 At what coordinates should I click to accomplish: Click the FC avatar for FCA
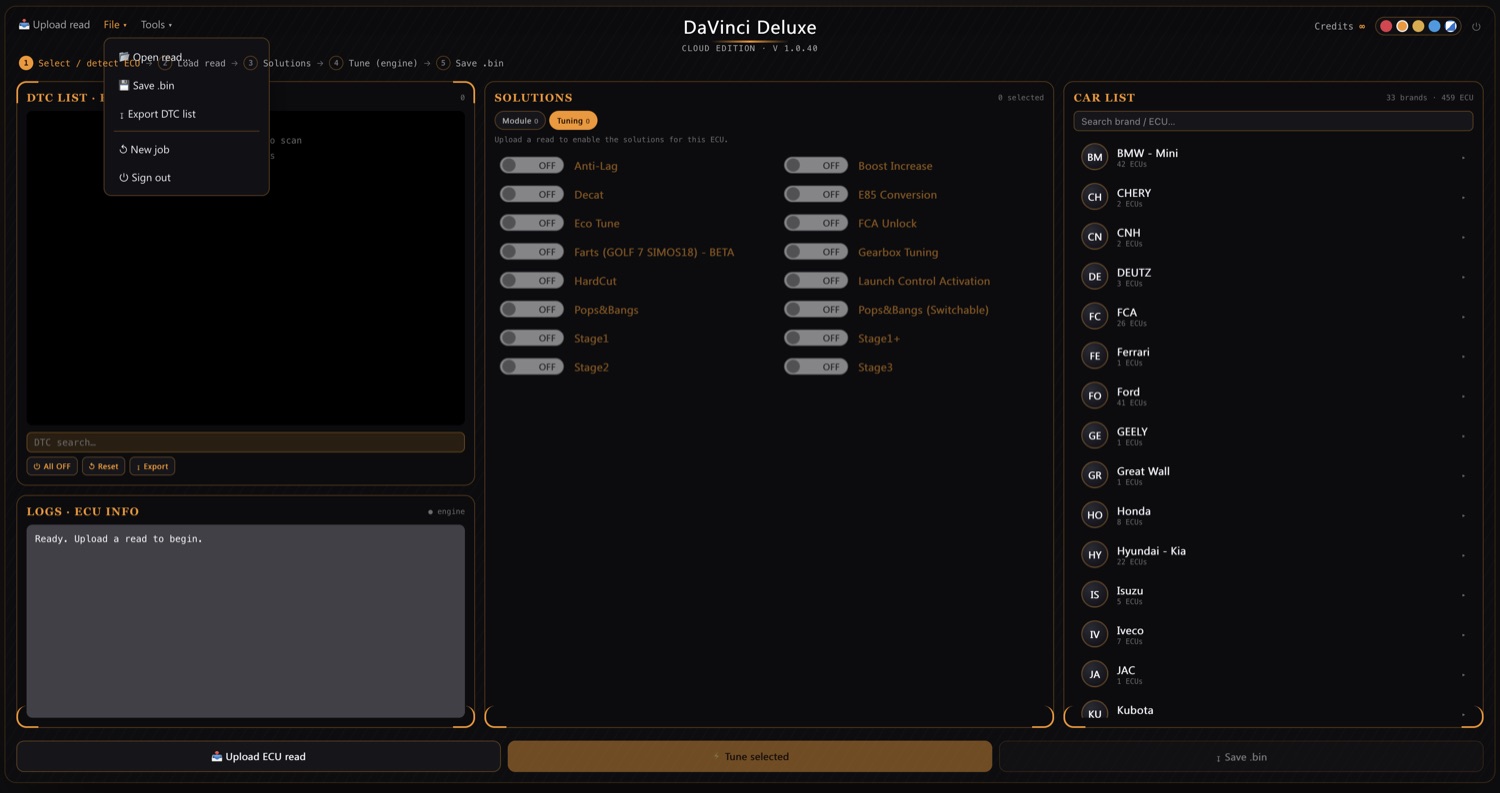click(x=1095, y=316)
